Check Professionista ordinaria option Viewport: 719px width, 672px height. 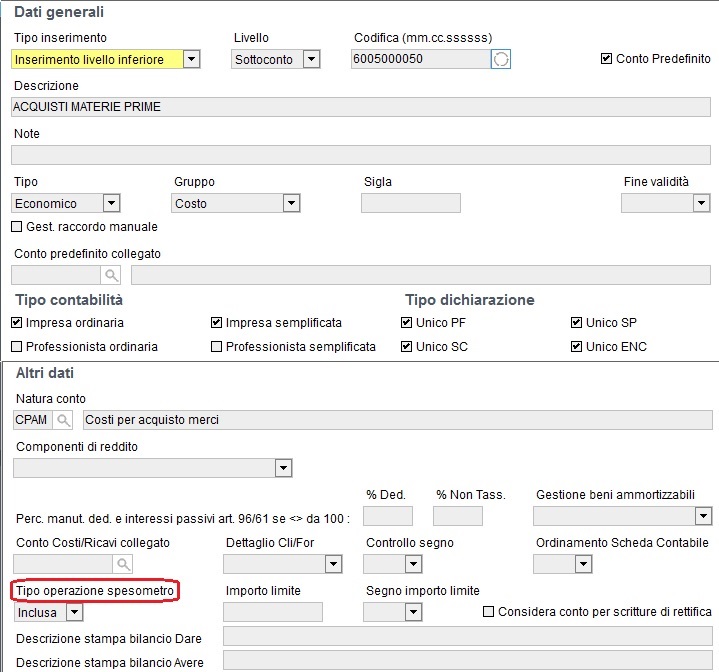(x=17, y=347)
